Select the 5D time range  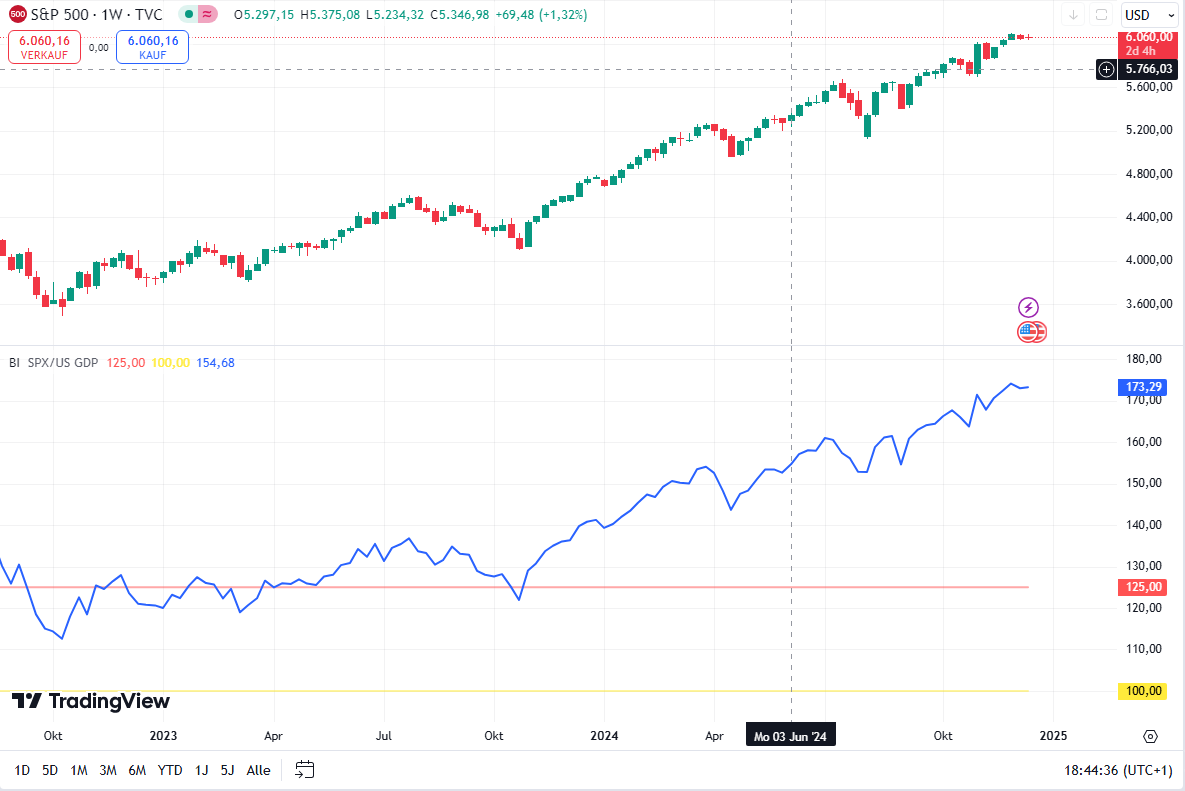(x=50, y=770)
